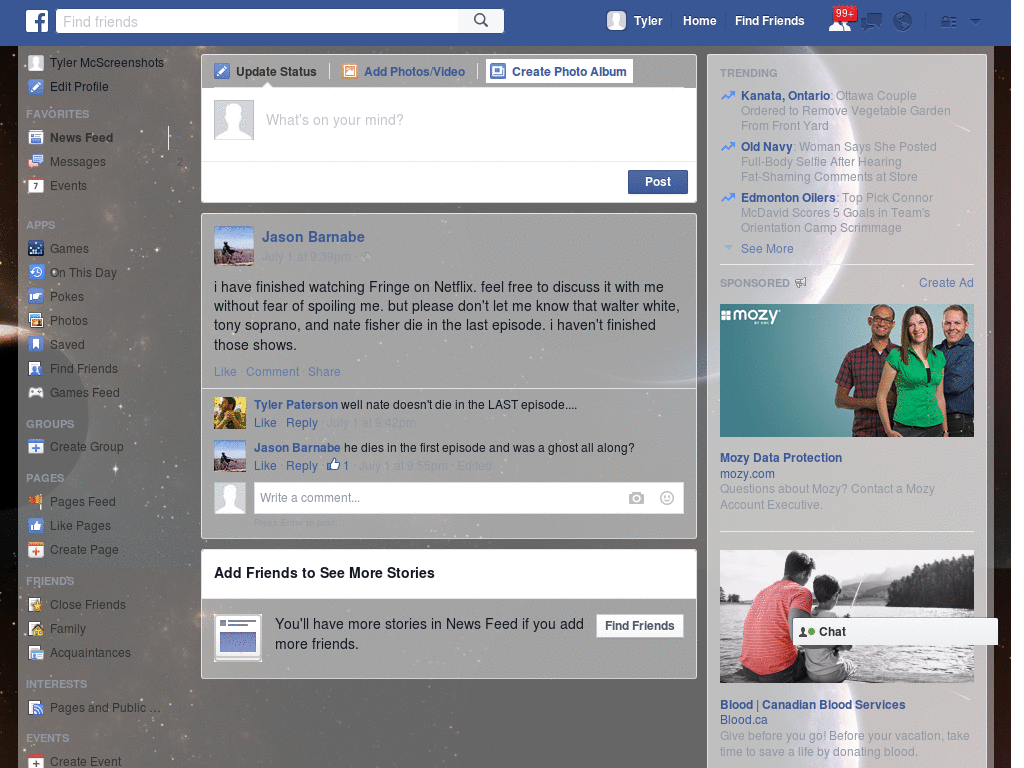
Task: Expand See More trending topics
Action: tap(767, 249)
